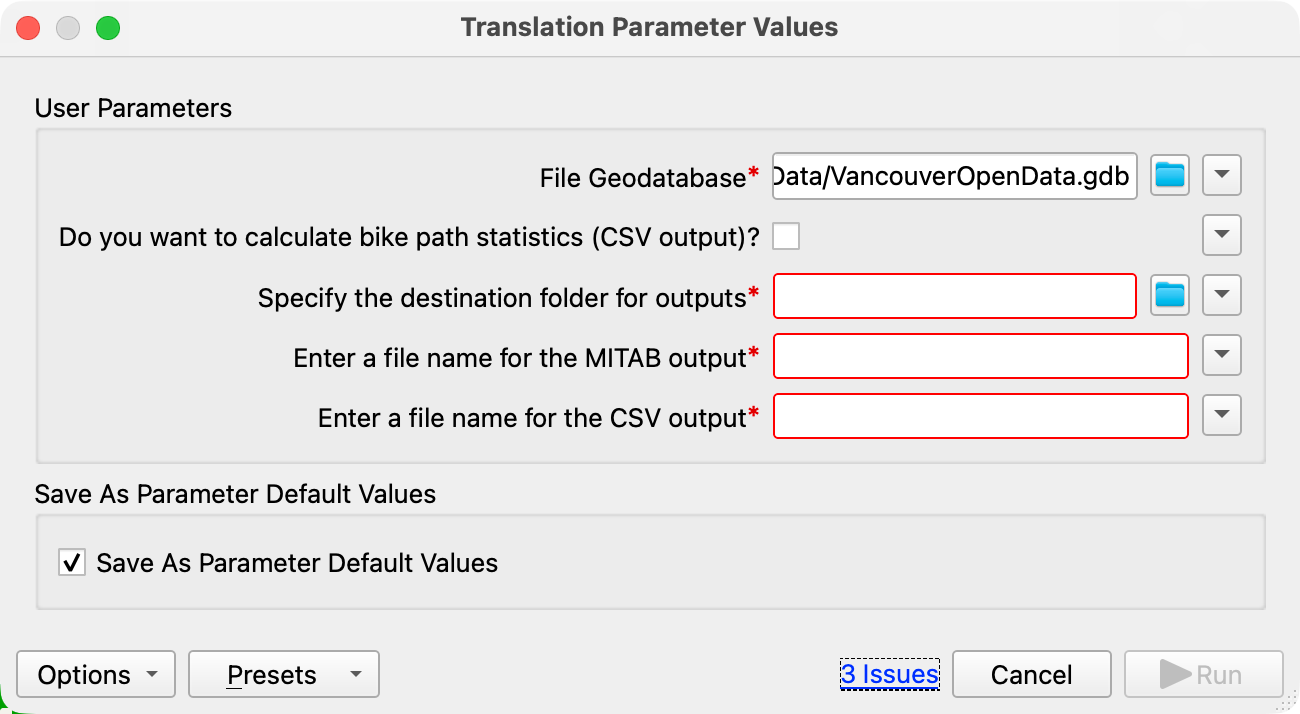Focus the destination folder input field
Image resolution: width=1300 pixels, height=714 pixels.
[x=955, y=296]
